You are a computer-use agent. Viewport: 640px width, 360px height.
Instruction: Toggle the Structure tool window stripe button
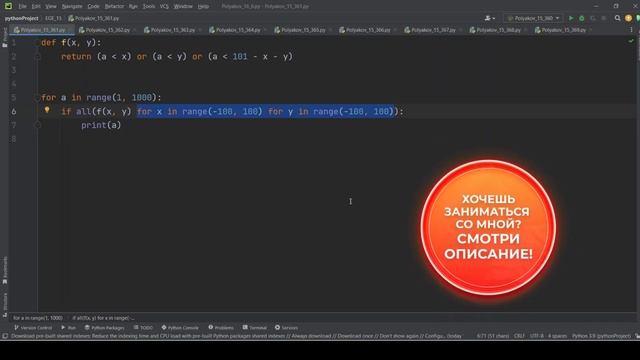(x=4, y=304)
